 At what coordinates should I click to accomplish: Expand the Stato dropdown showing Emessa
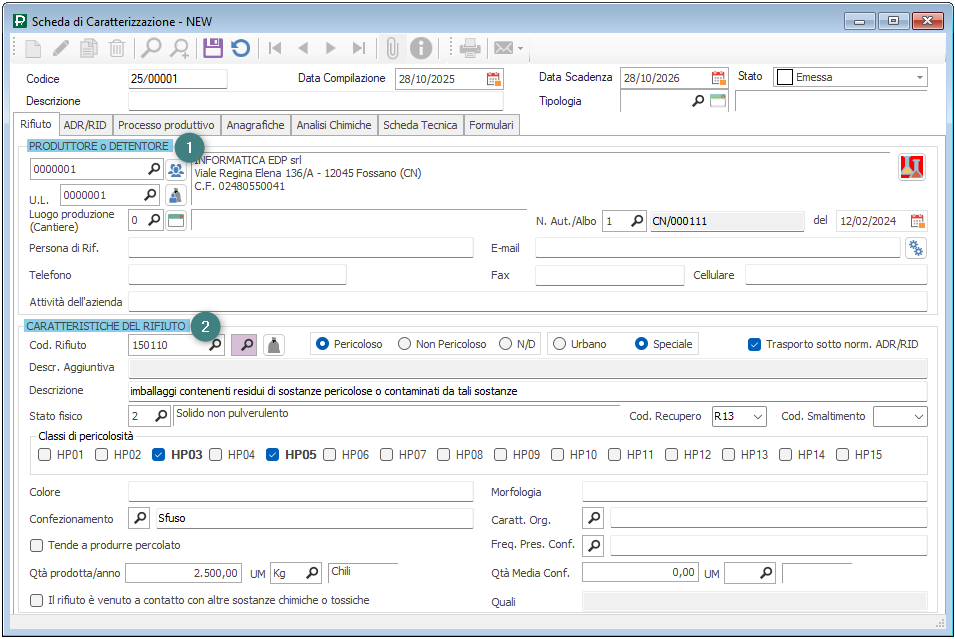pos(919,77)
